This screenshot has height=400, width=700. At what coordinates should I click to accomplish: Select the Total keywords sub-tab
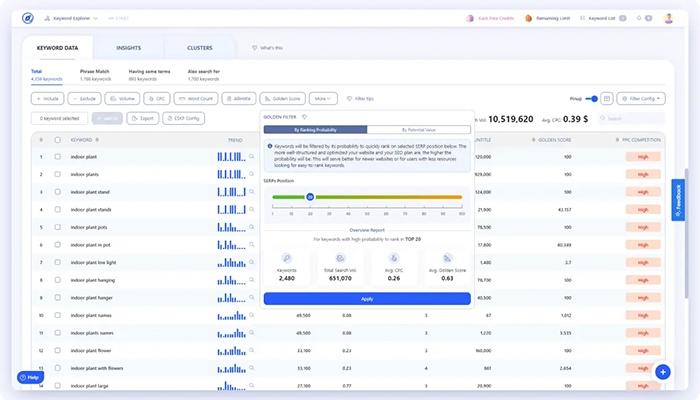[x=46, y=75]
